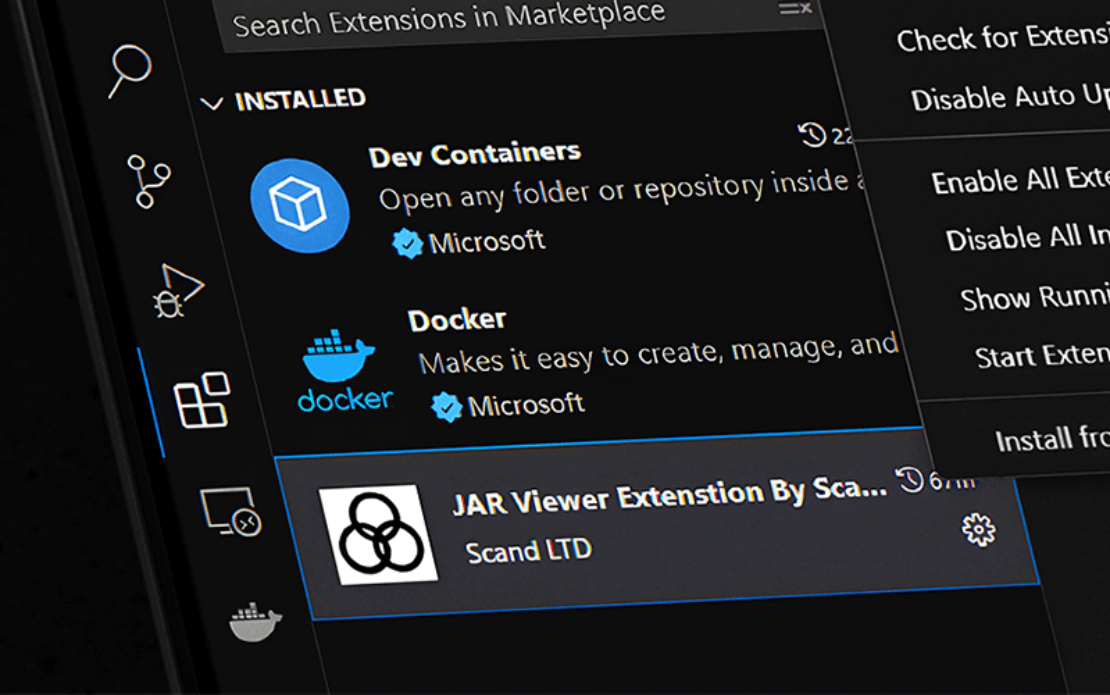This screenshot has width=1110, height=695.
Task: Click gear icon for JAR Viewer extension
Action: point(978,529)
